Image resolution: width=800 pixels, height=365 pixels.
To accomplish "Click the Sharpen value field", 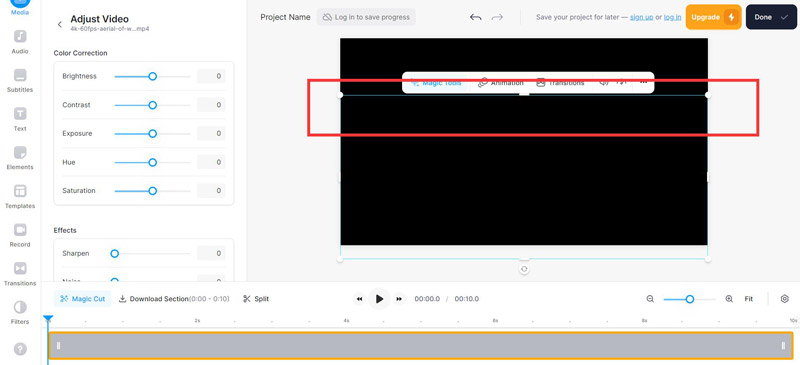I will tap(211, 253).
